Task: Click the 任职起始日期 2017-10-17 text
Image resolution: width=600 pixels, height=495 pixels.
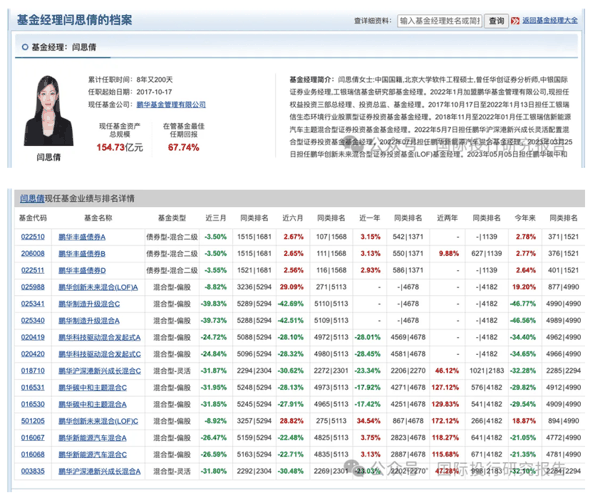Action: pos(130,92)
